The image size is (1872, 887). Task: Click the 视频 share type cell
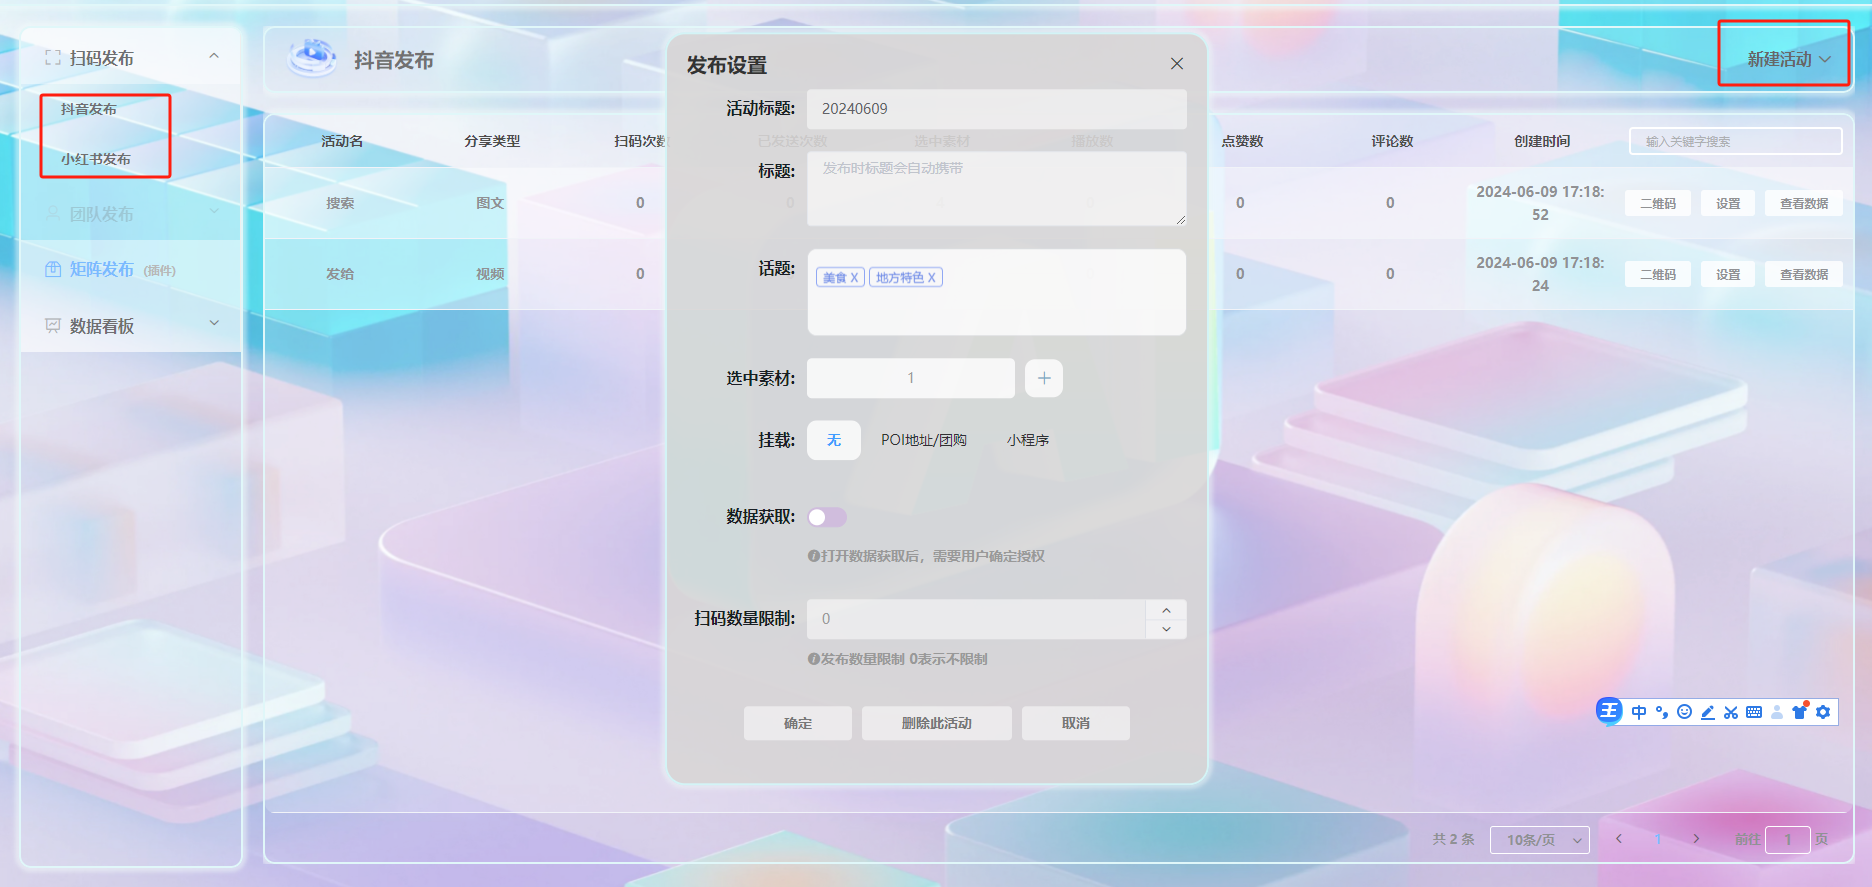coord(490,274)
